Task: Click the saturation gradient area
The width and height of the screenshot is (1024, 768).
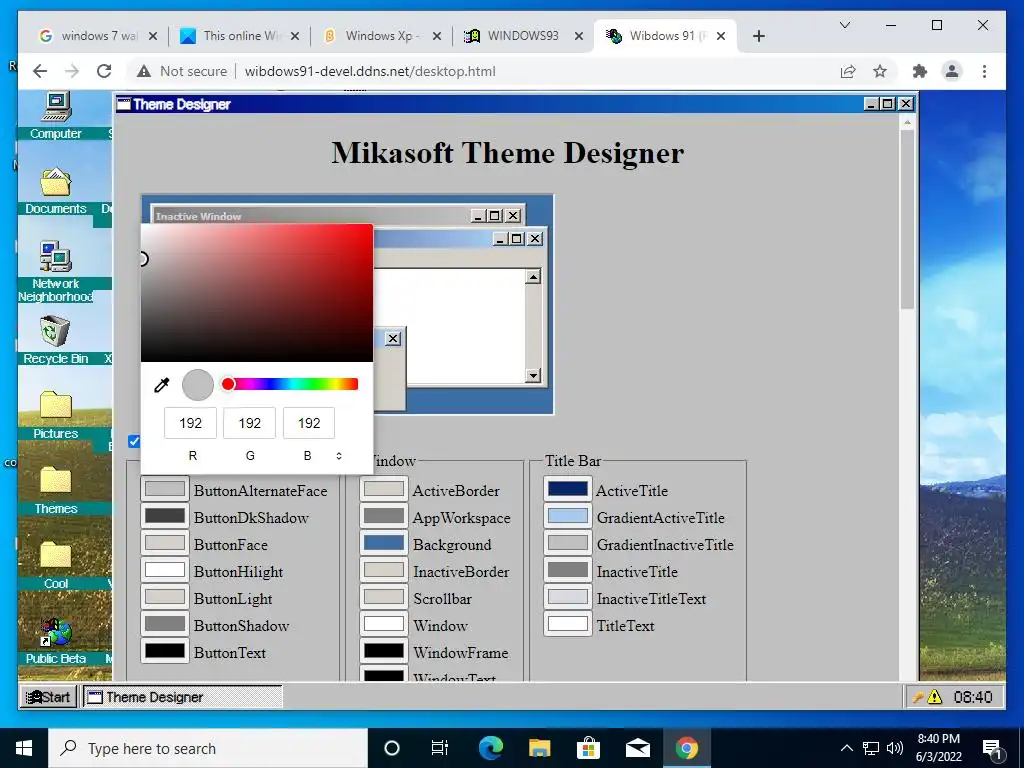Action: pos(257,293)
